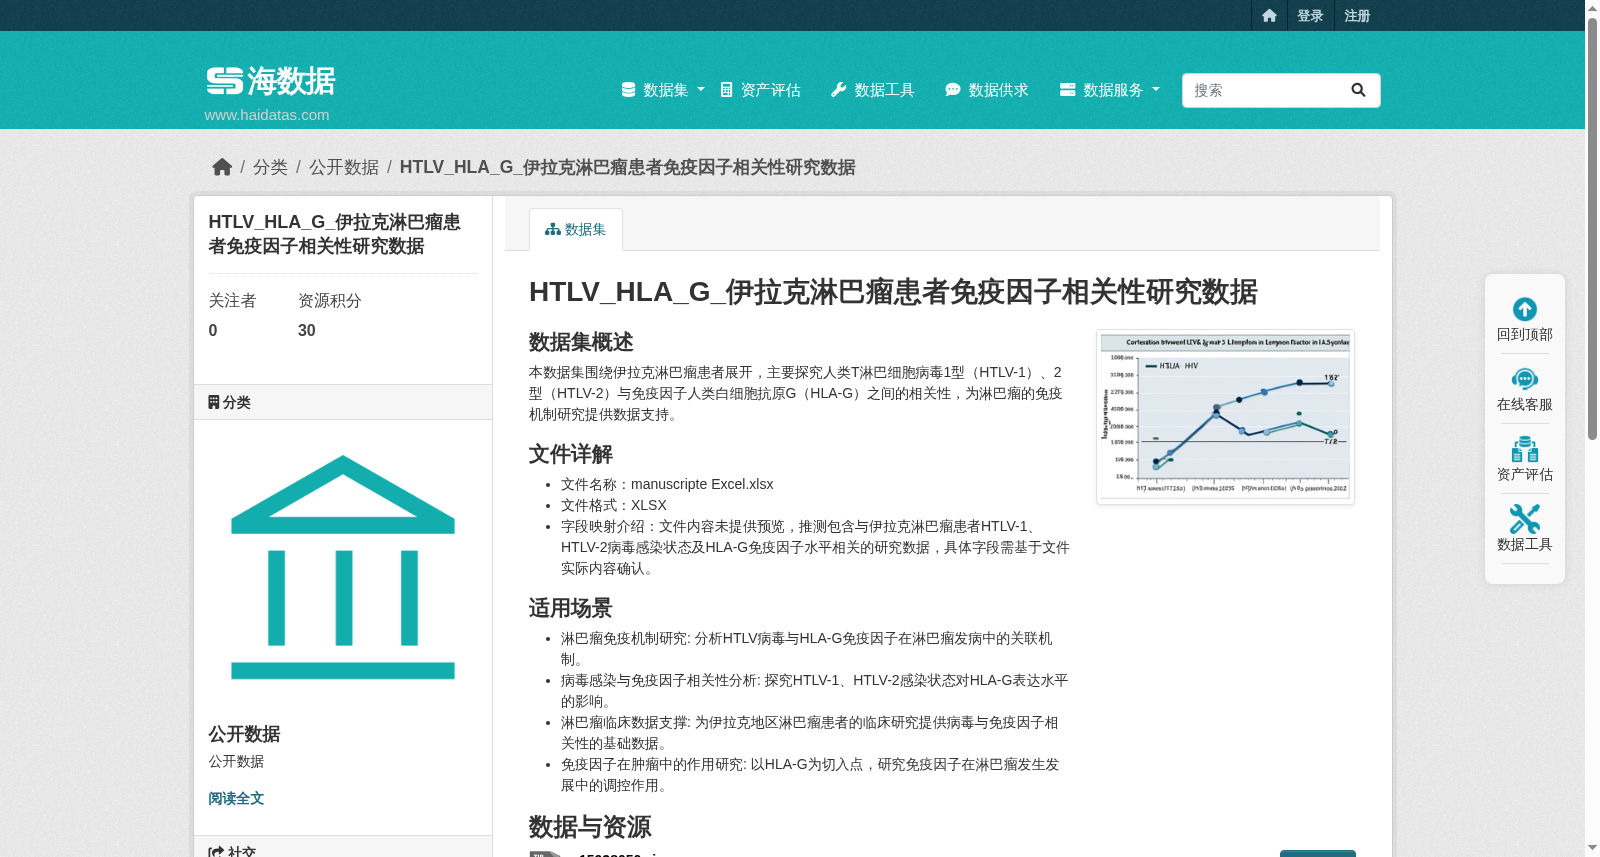Select the 数据集 tab

pos(576,229)
